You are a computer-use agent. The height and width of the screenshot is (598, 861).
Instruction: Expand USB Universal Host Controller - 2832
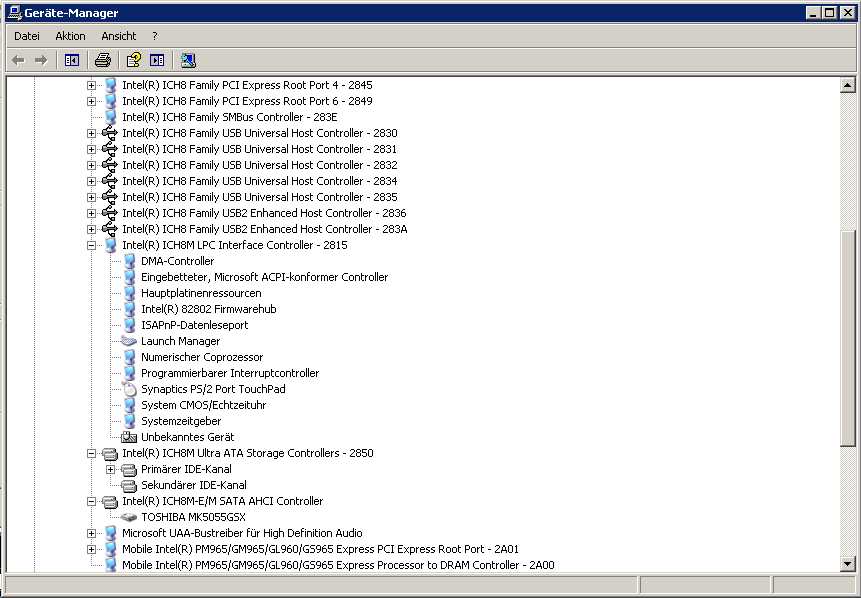pyautogui.click(x=92, y=165)
